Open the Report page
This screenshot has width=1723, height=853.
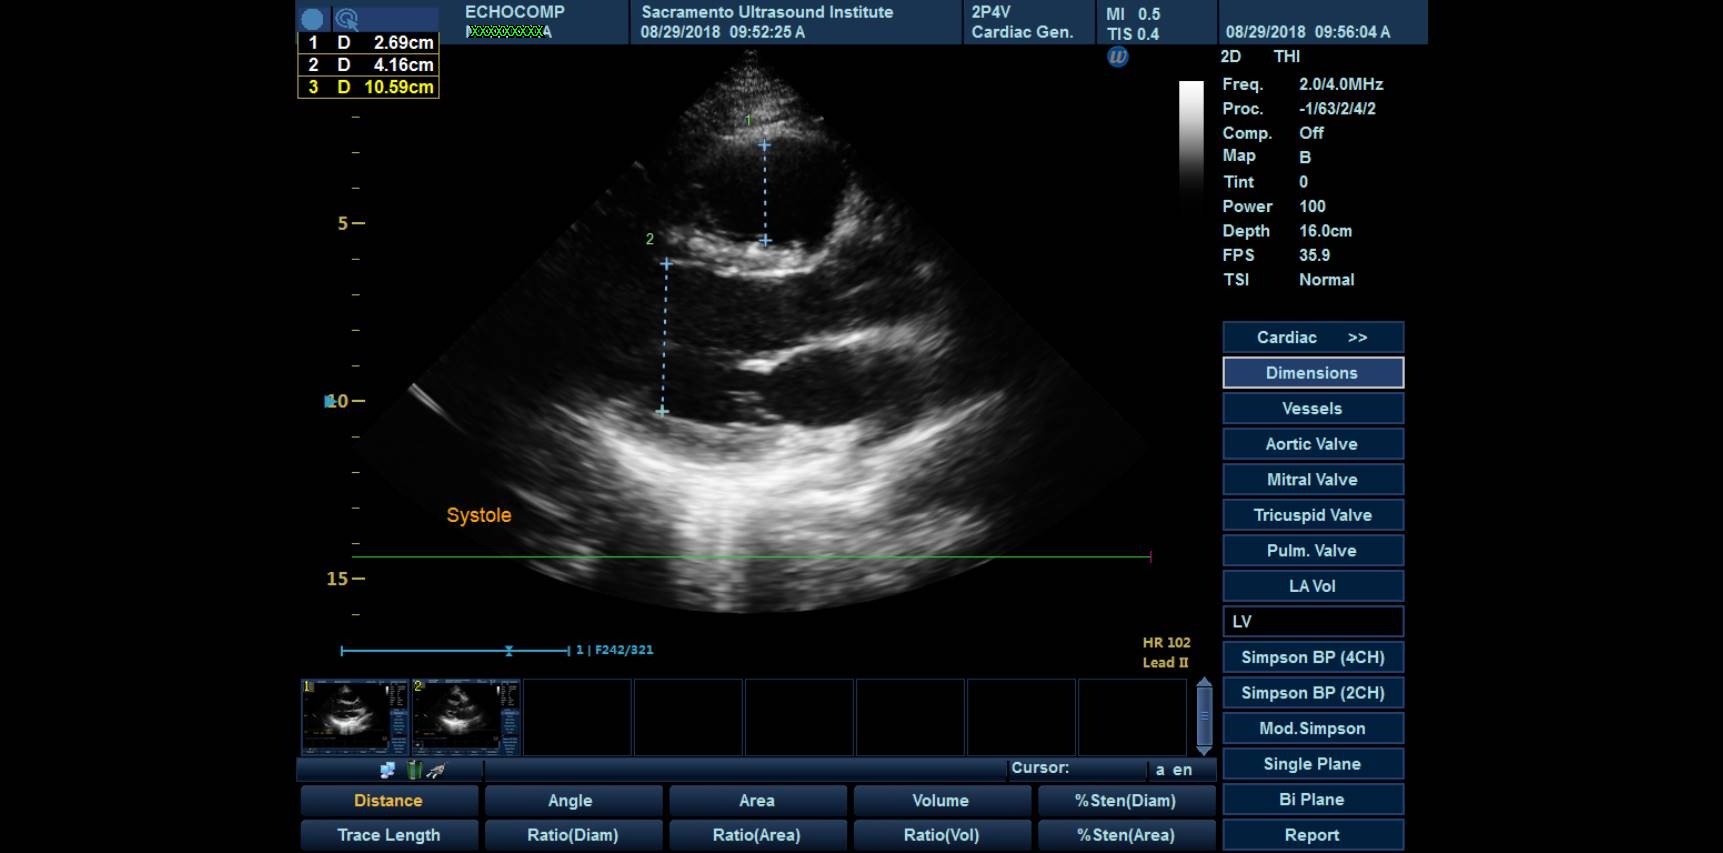pyautogui.click(x=1312, y=835)
